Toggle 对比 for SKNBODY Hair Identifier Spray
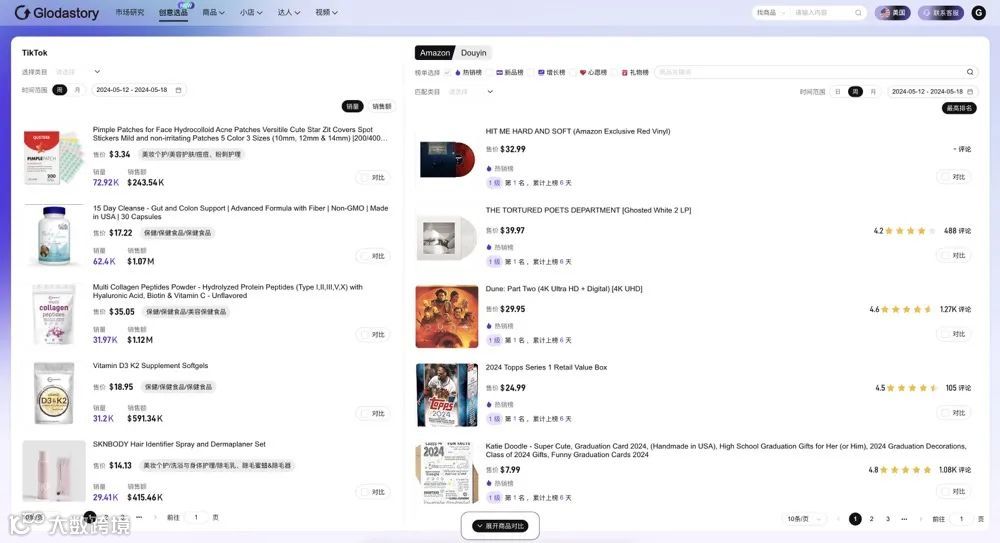This screenshot has height=543, width=1000. (372, 492)
